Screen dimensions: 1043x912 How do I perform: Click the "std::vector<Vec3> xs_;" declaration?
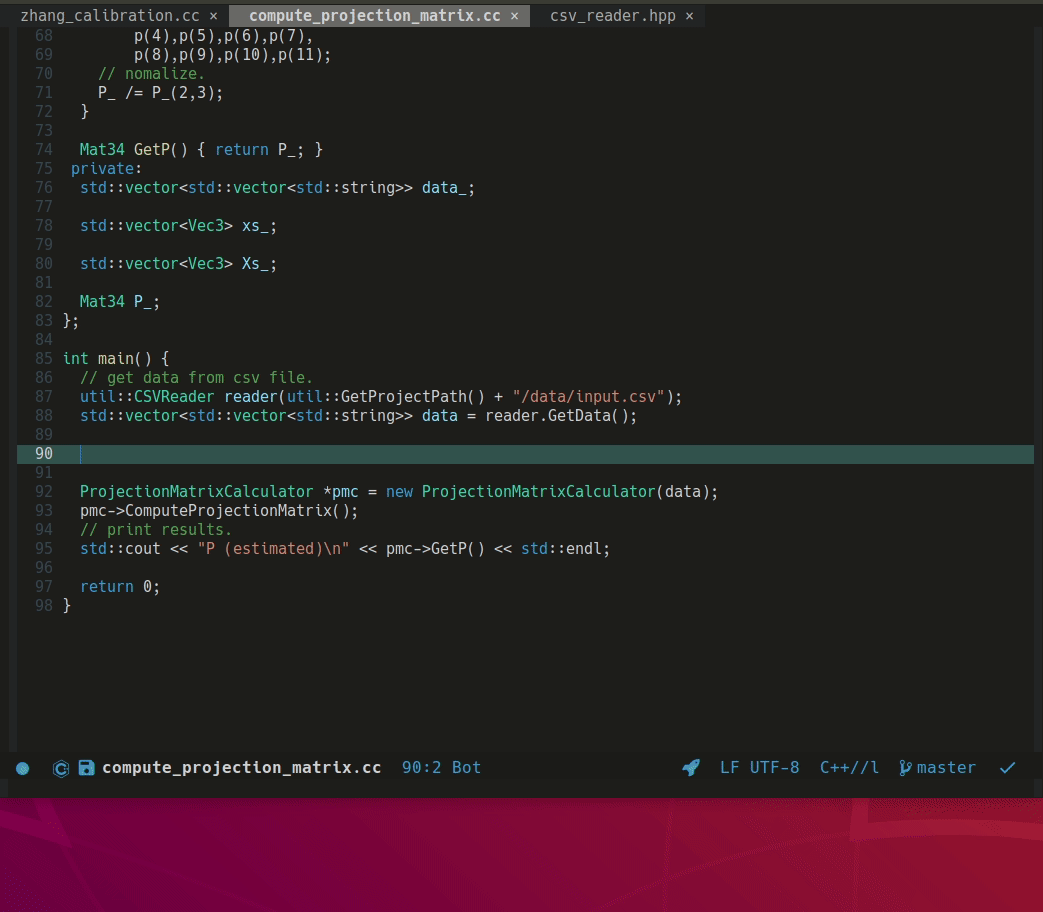178,226
